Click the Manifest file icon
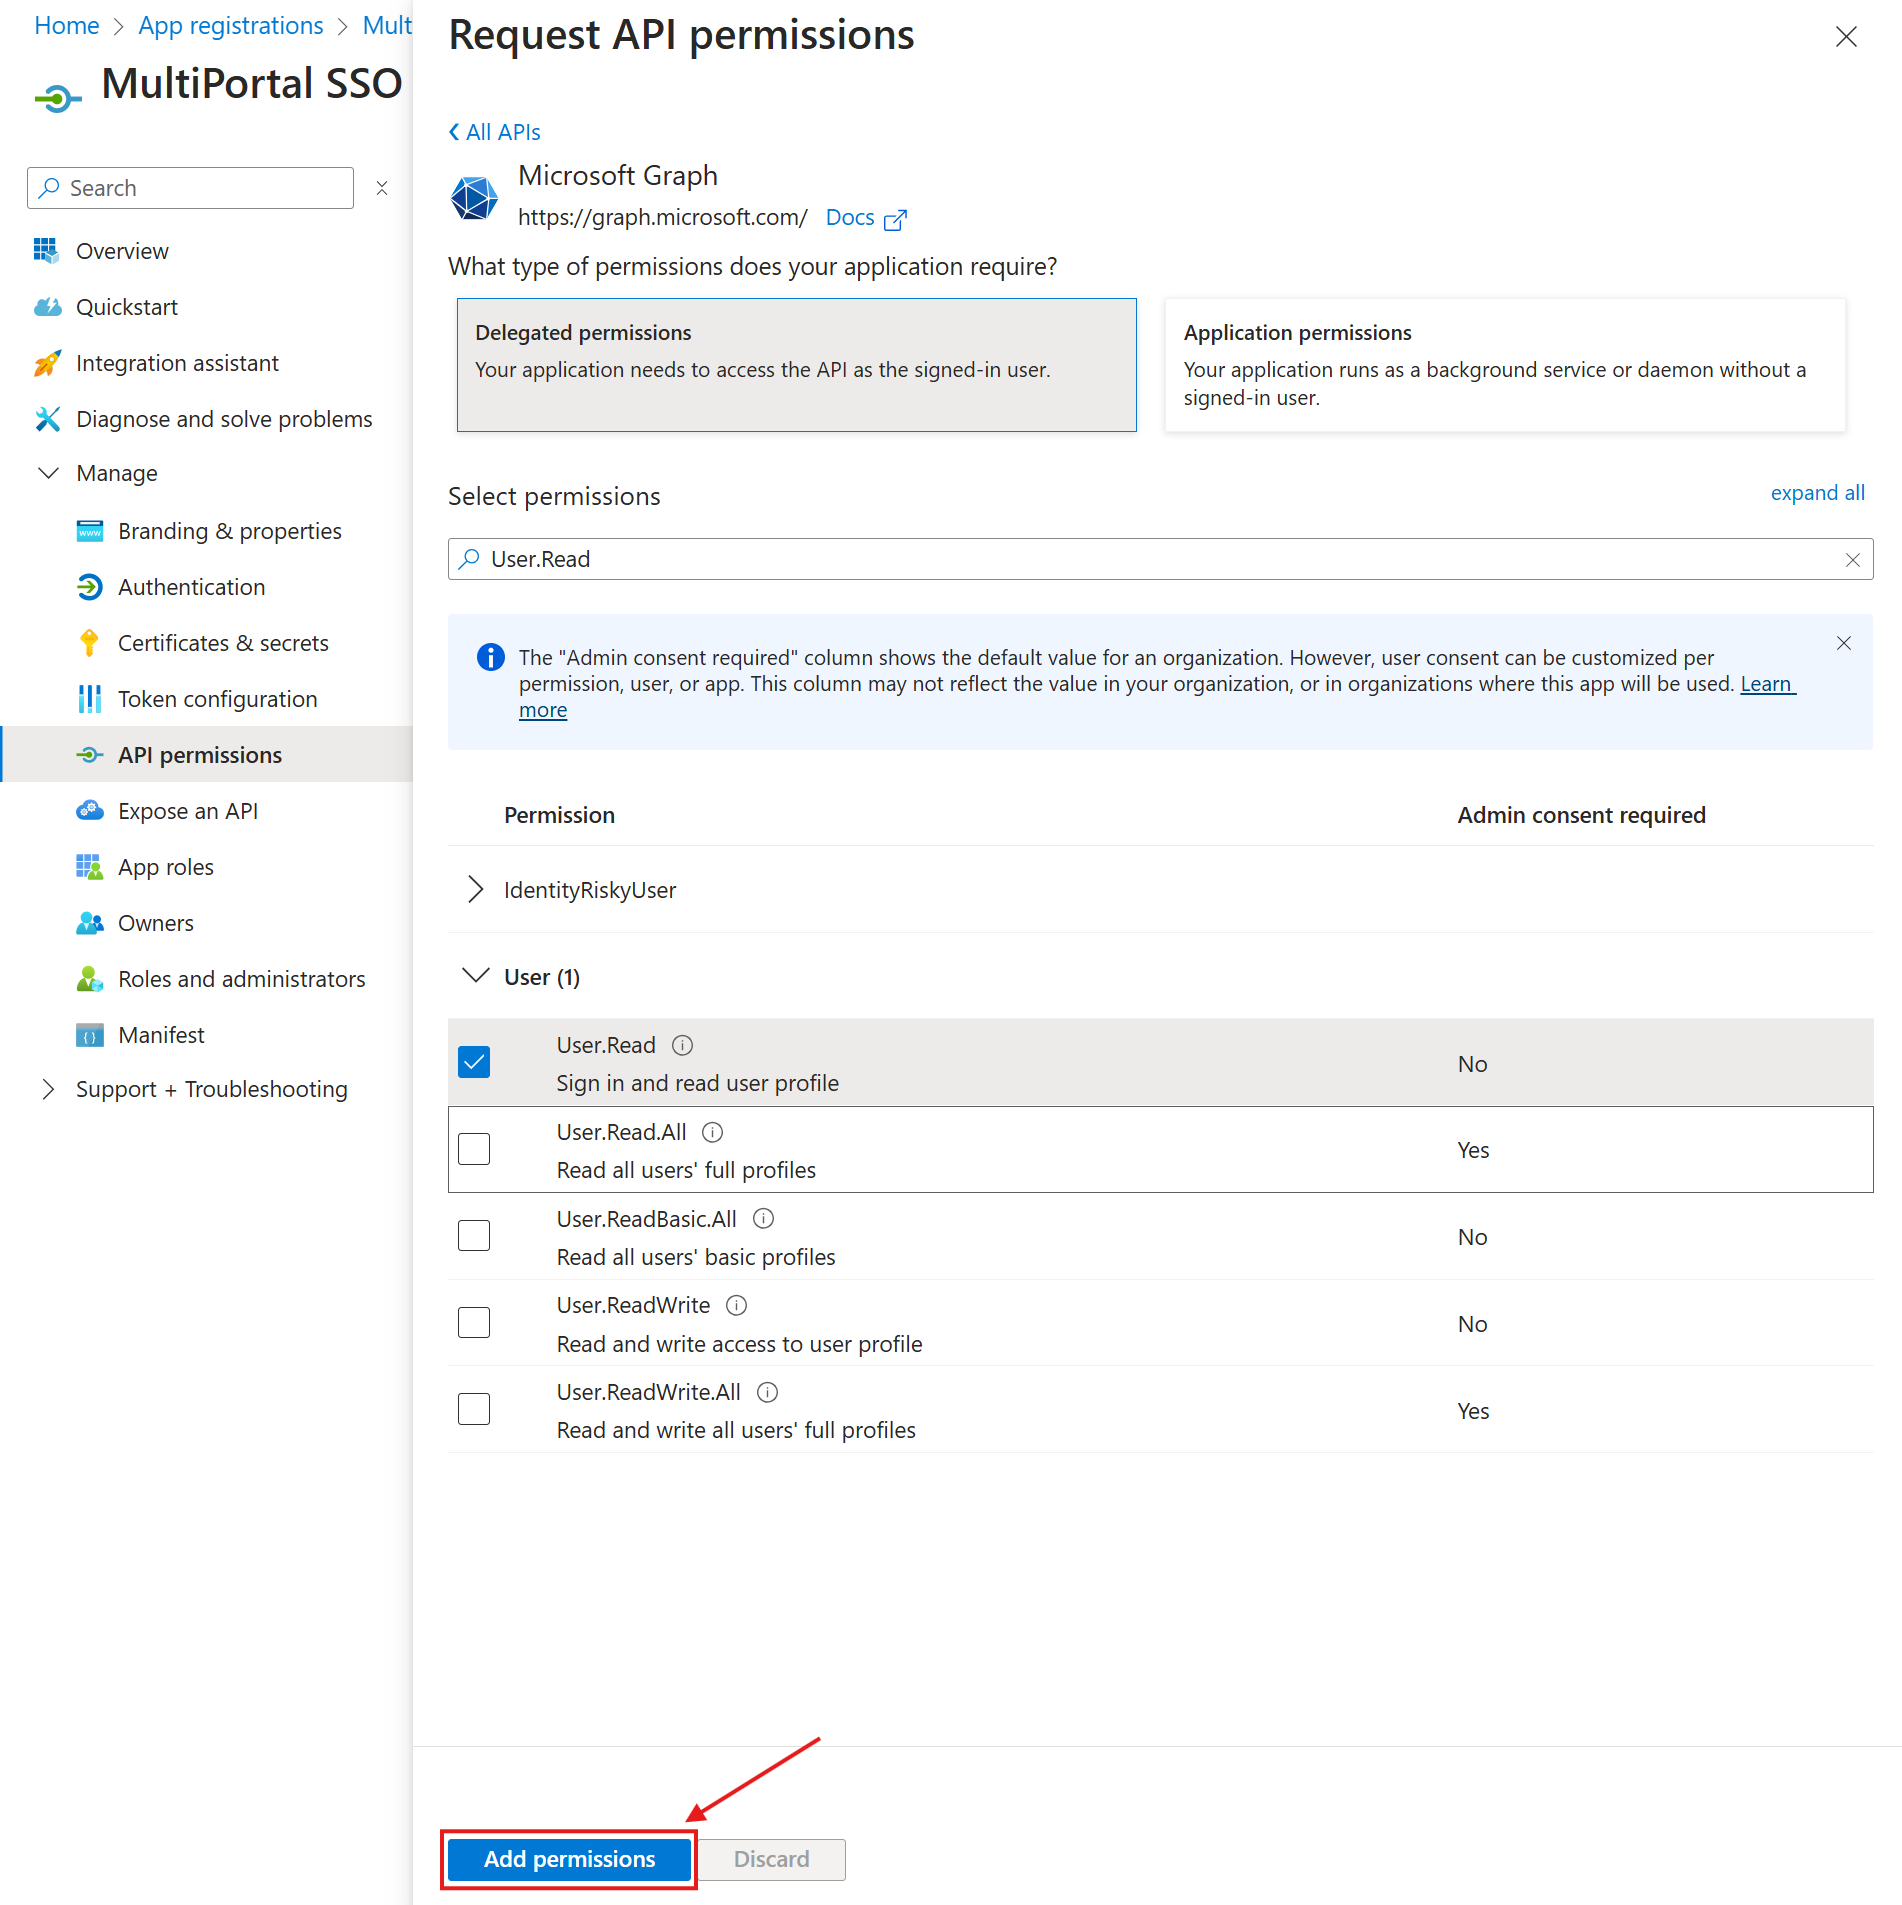 point(90,1035)
